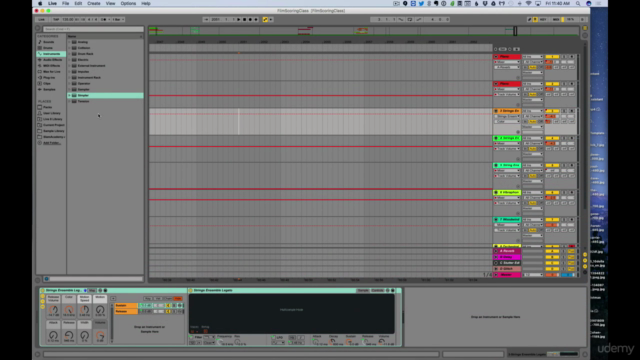
Task: Open the Plug-ins browser category
Action: coord(49,78)
